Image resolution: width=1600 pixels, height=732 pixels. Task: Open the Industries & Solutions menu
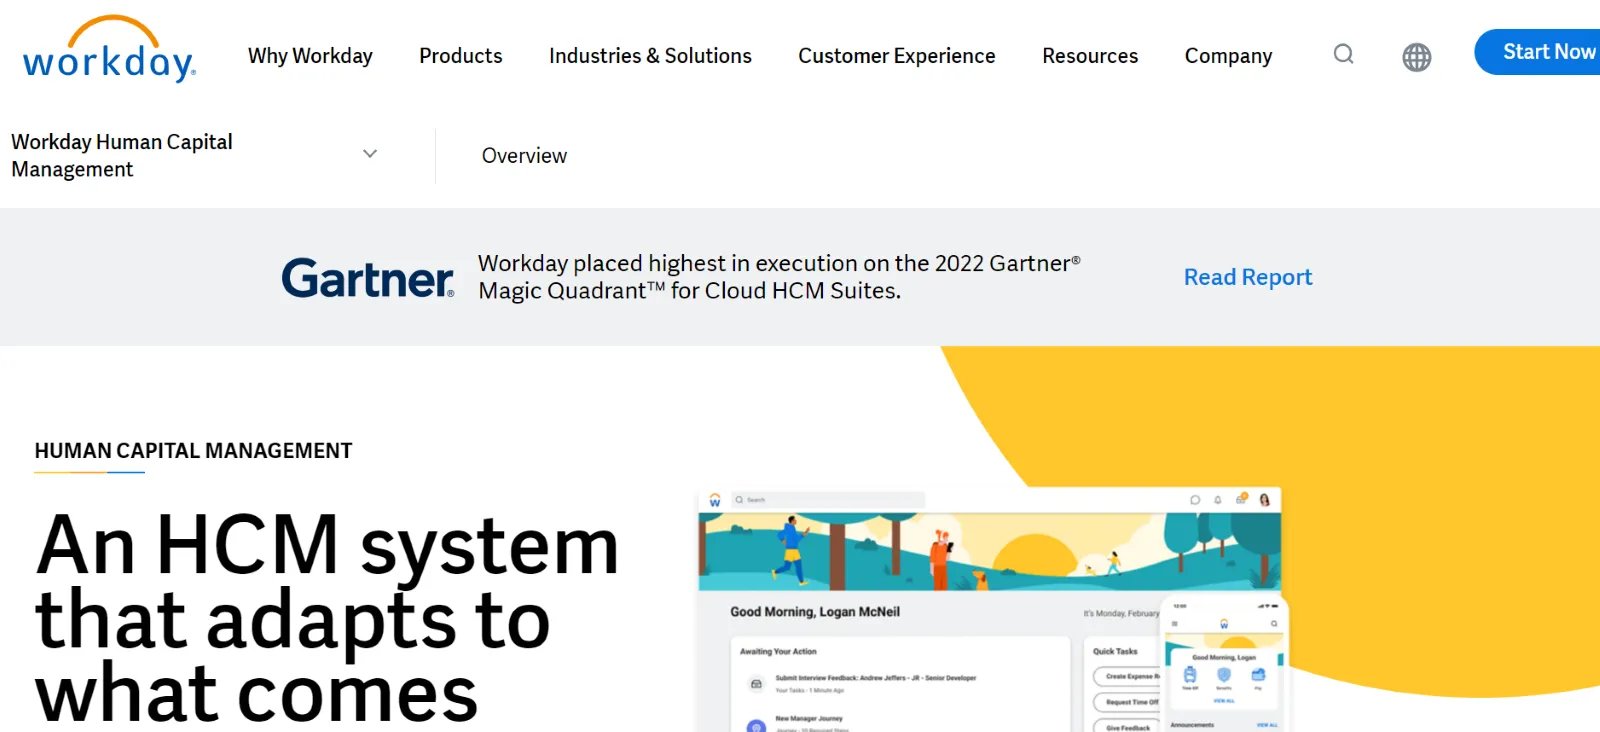[650, 56]
